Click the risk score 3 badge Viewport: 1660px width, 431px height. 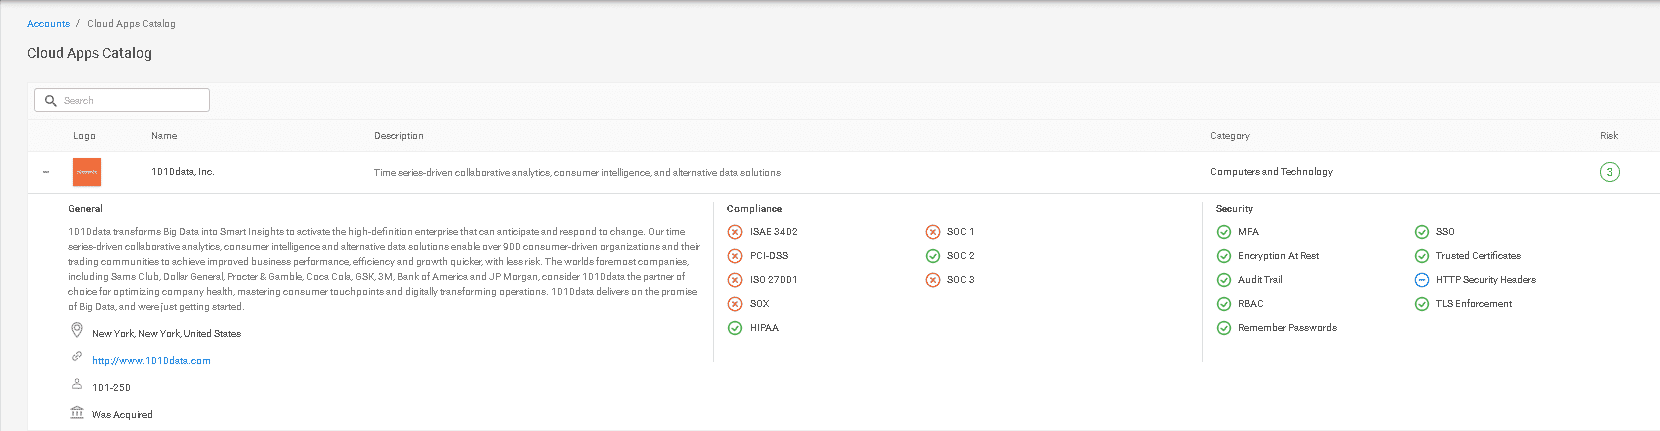[1609, 172]
